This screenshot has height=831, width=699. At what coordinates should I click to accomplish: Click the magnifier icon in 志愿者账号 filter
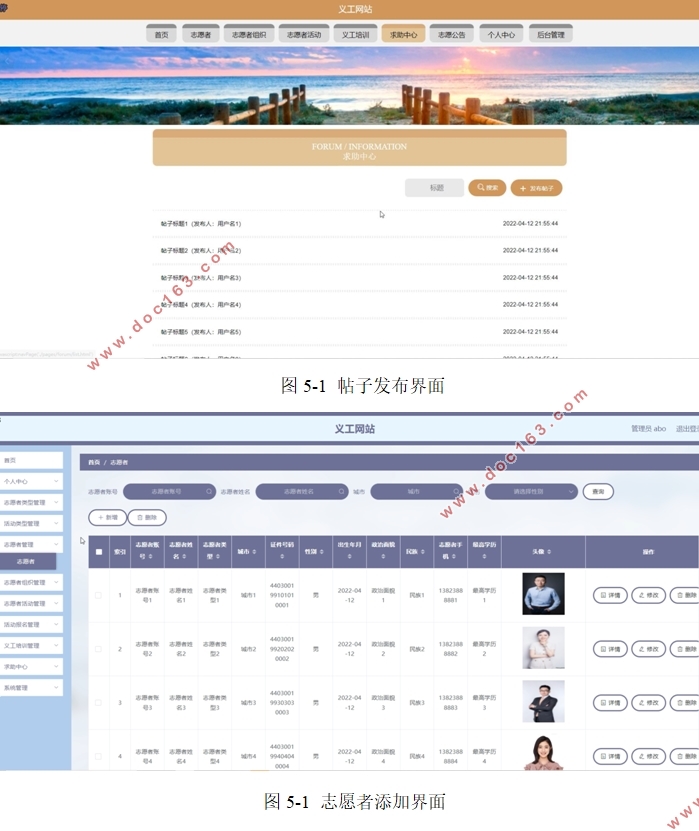click(209, 492)
